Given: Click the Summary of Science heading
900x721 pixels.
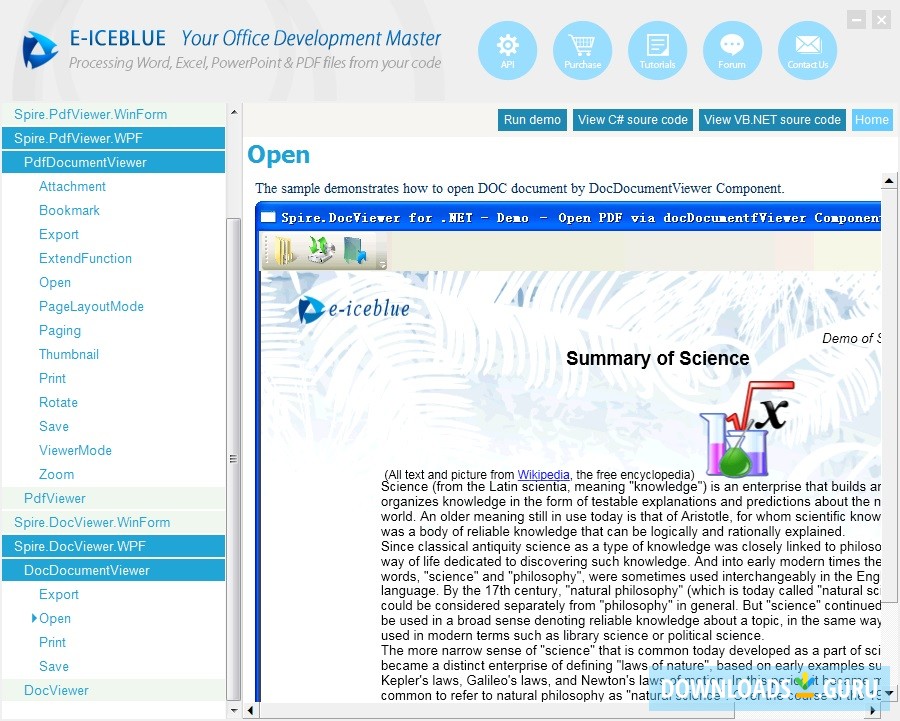Looking at the screenshot, I should [x=657, y=358].
